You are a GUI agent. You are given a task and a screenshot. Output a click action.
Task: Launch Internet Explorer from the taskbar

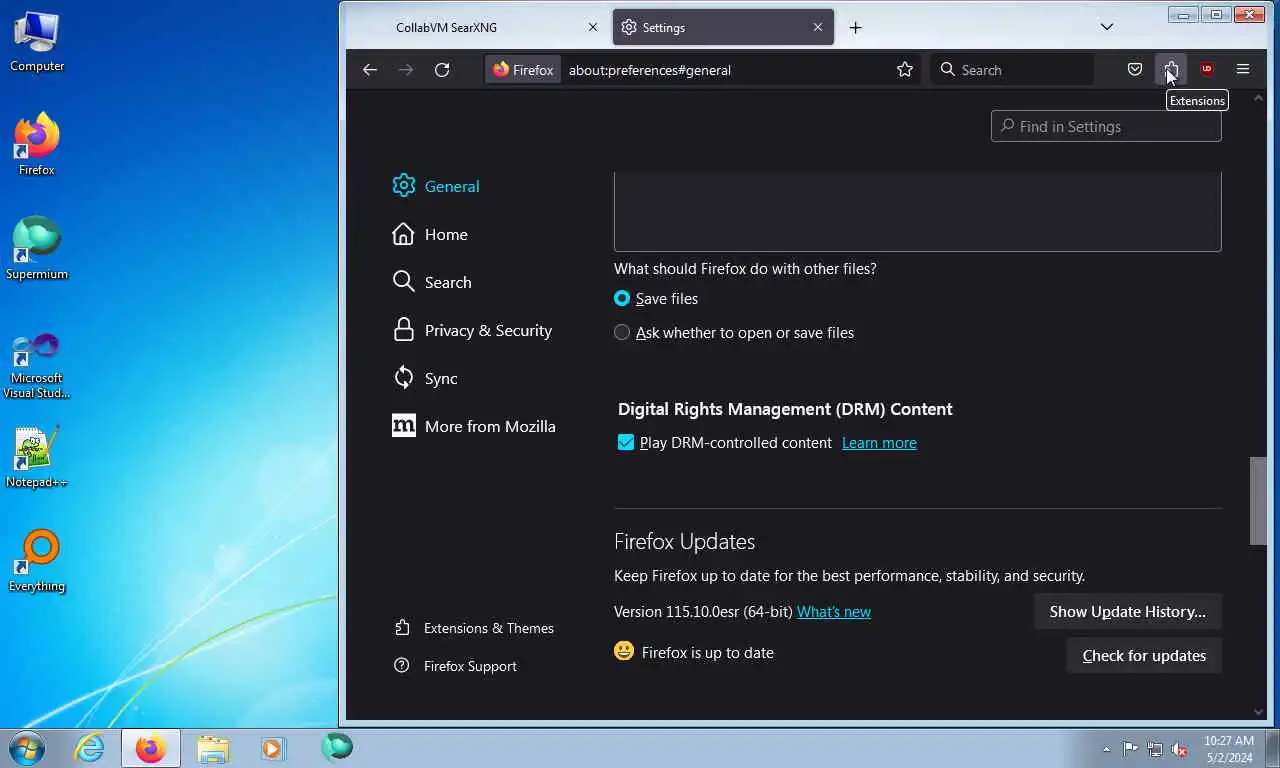89,747
